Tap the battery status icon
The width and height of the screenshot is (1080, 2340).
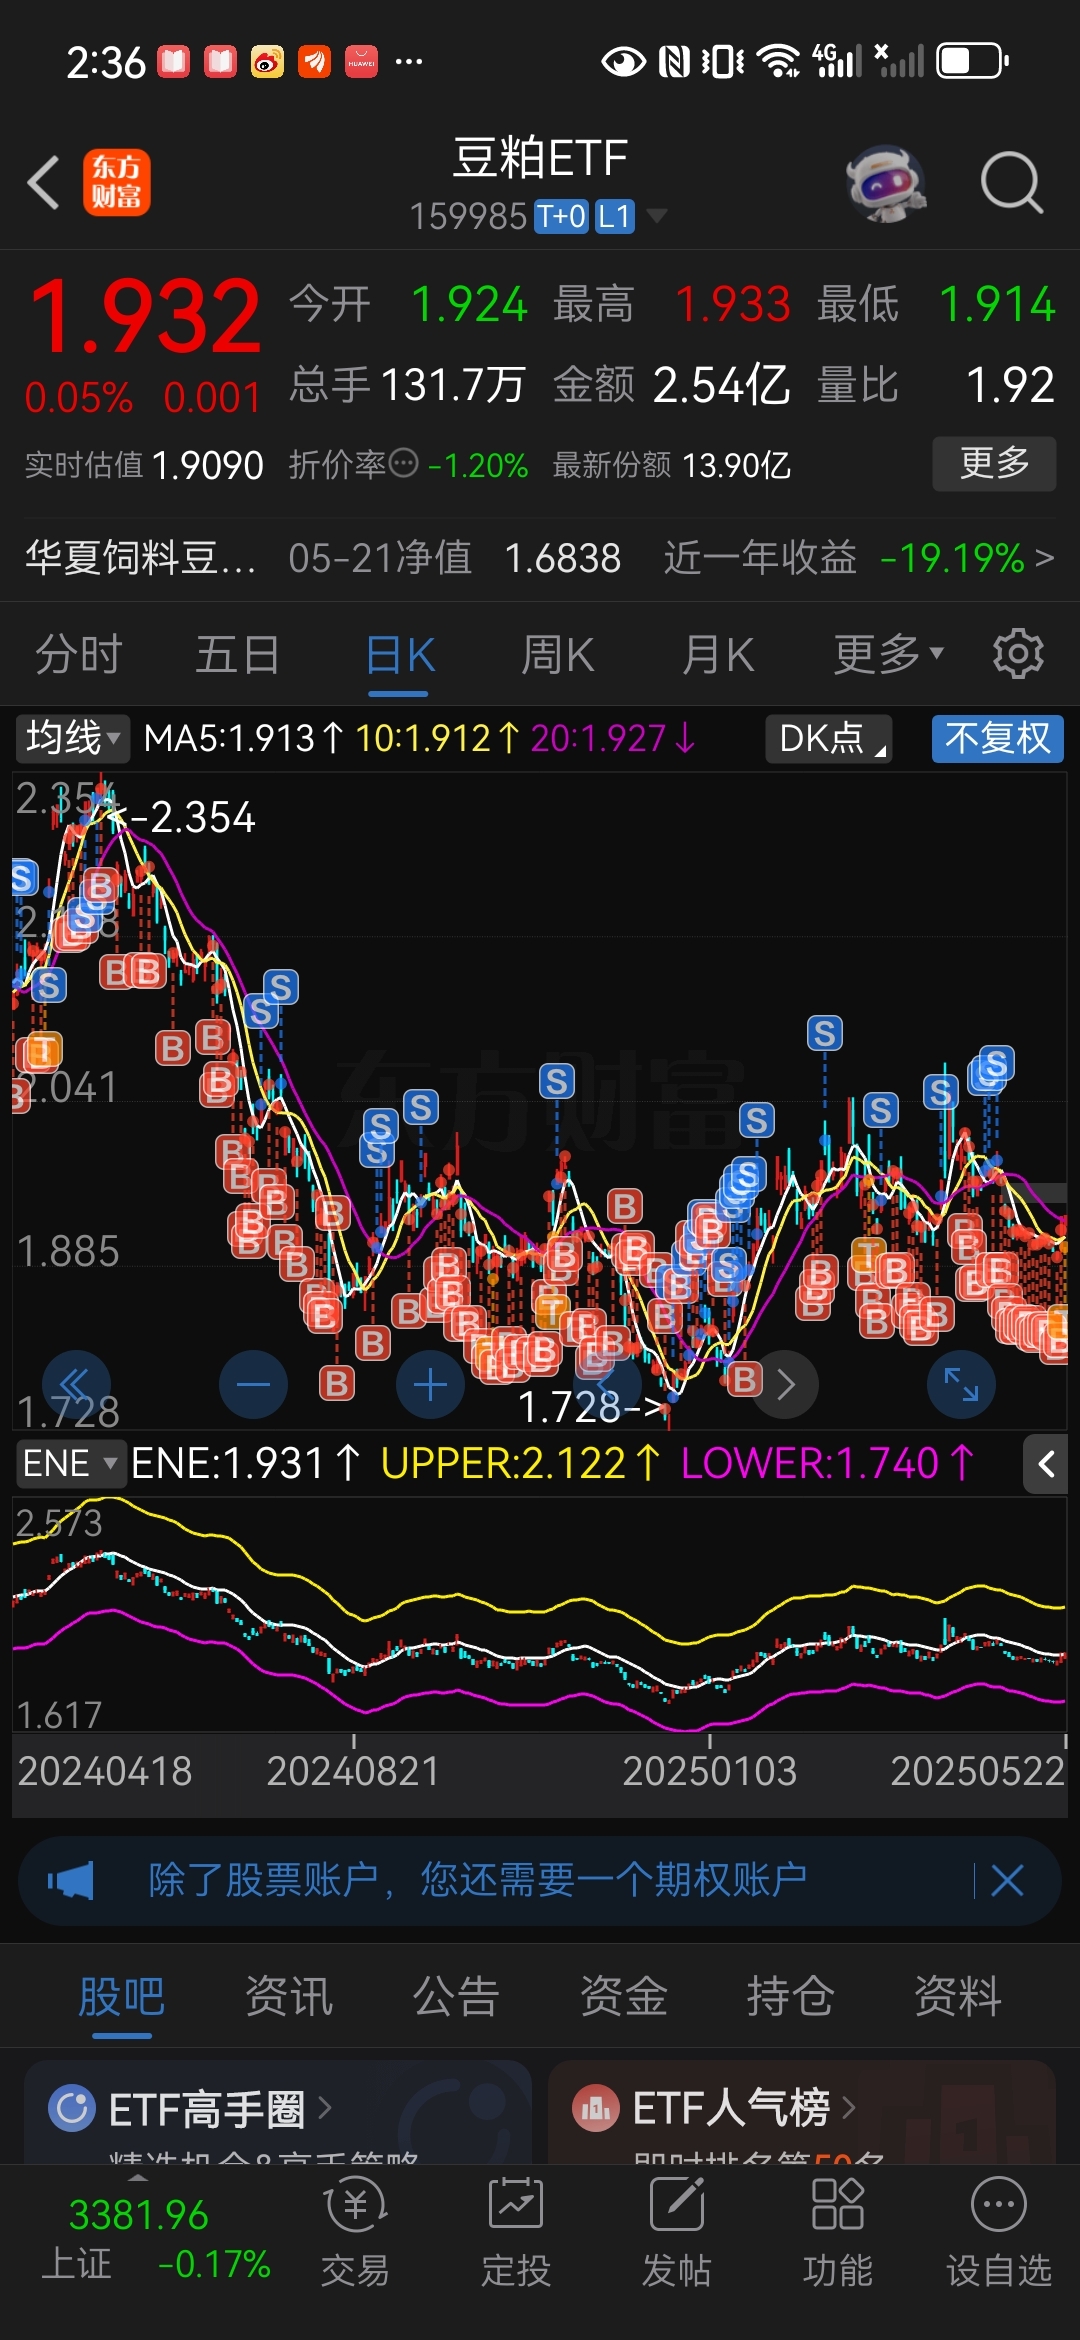(x=972, y=61)
